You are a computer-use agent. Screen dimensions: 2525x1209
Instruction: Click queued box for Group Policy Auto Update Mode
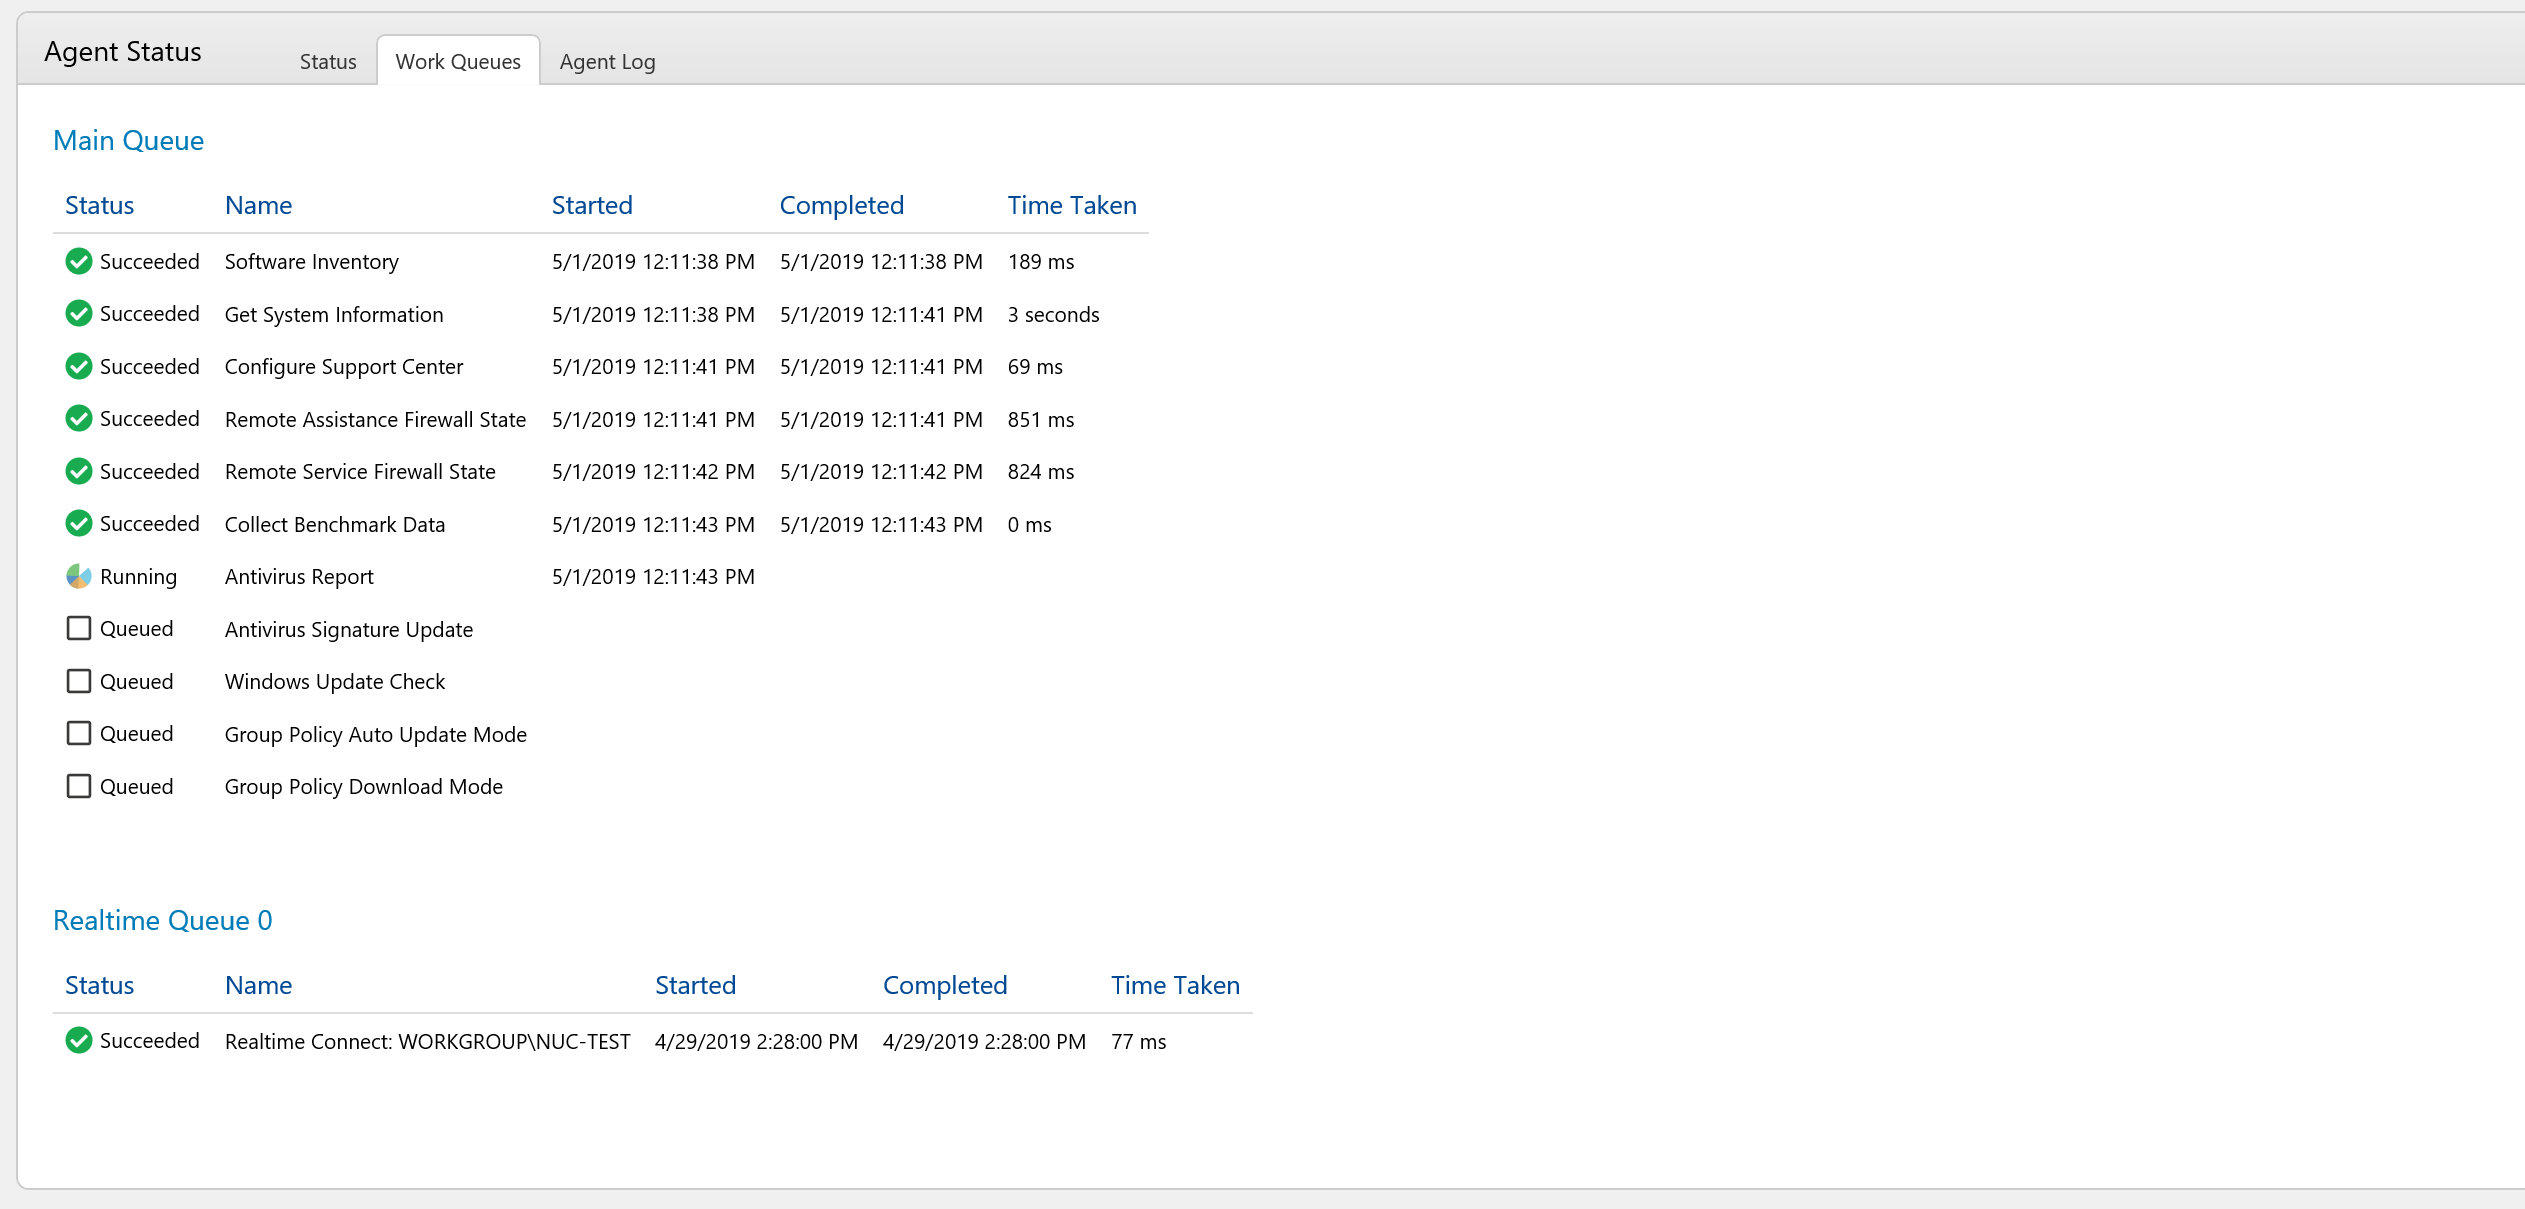point(79,733)
